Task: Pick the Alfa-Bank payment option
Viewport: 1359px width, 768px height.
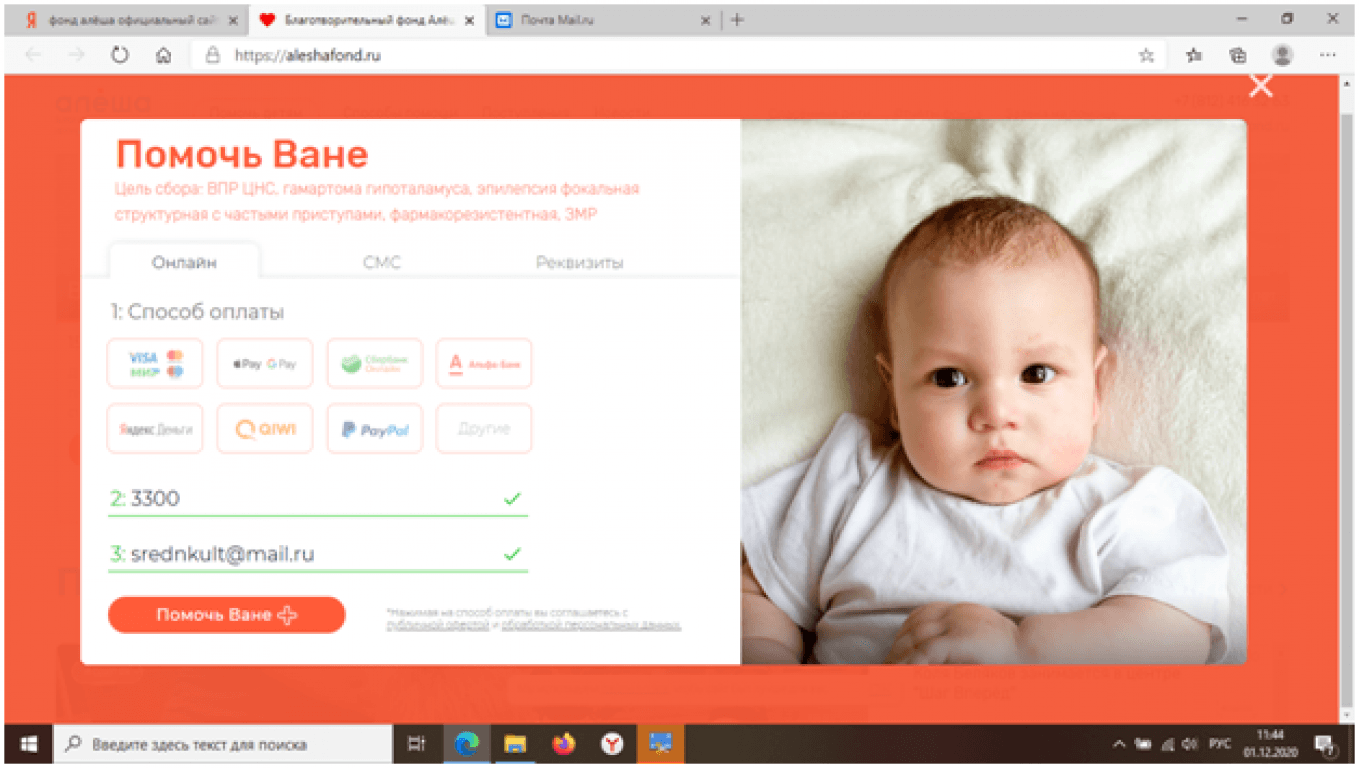Action: click(x=484, y=363)
